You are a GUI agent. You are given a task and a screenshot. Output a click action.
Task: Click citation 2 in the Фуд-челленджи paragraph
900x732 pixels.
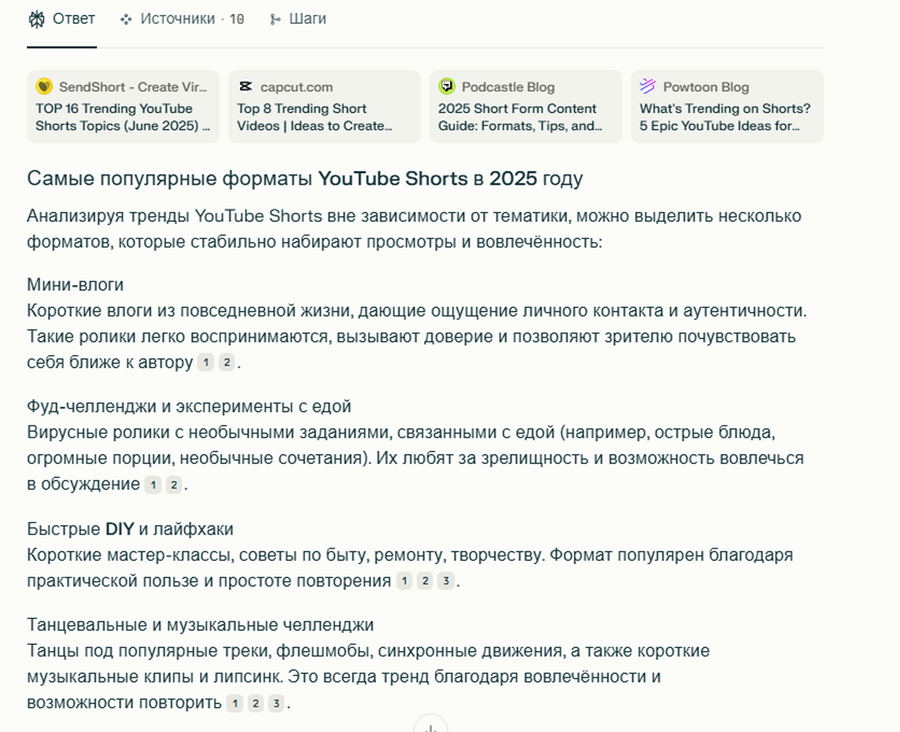point(174,485)
